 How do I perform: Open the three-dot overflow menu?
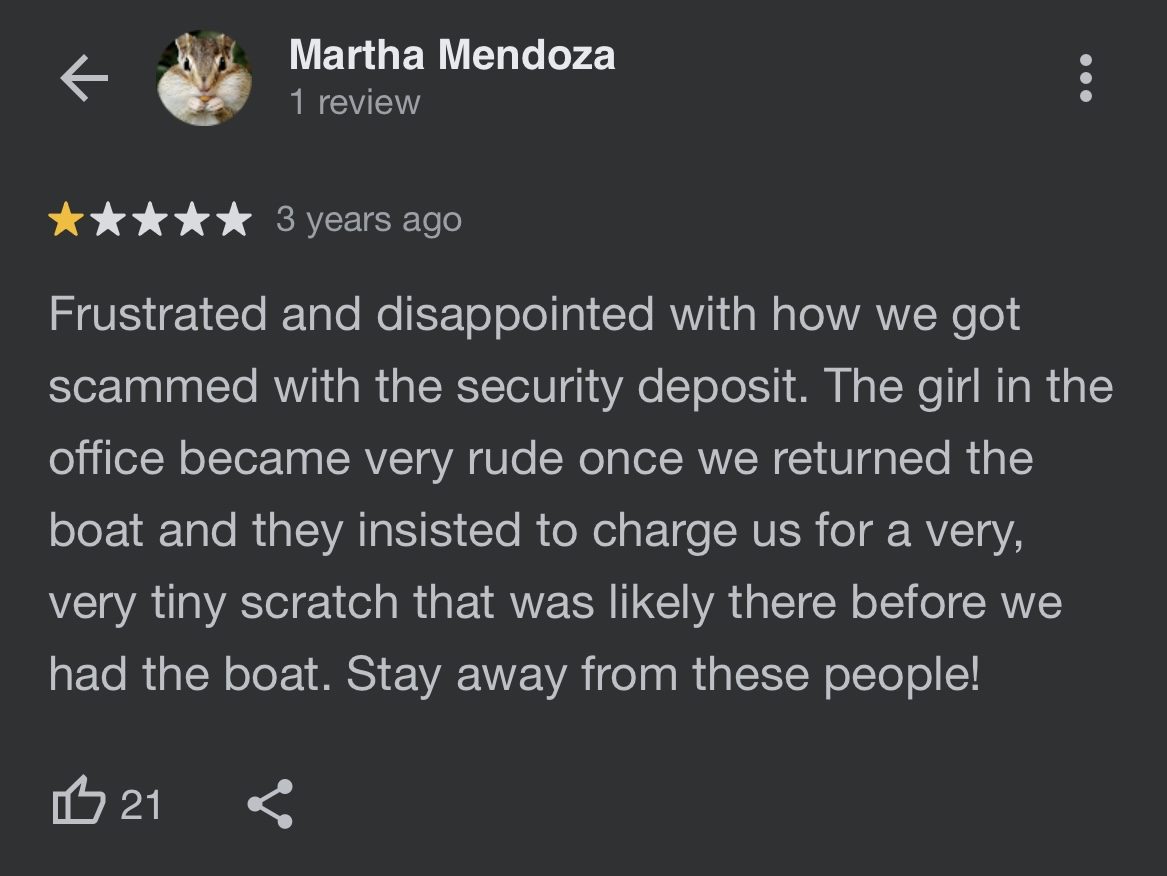click(x=1085, y=78)
